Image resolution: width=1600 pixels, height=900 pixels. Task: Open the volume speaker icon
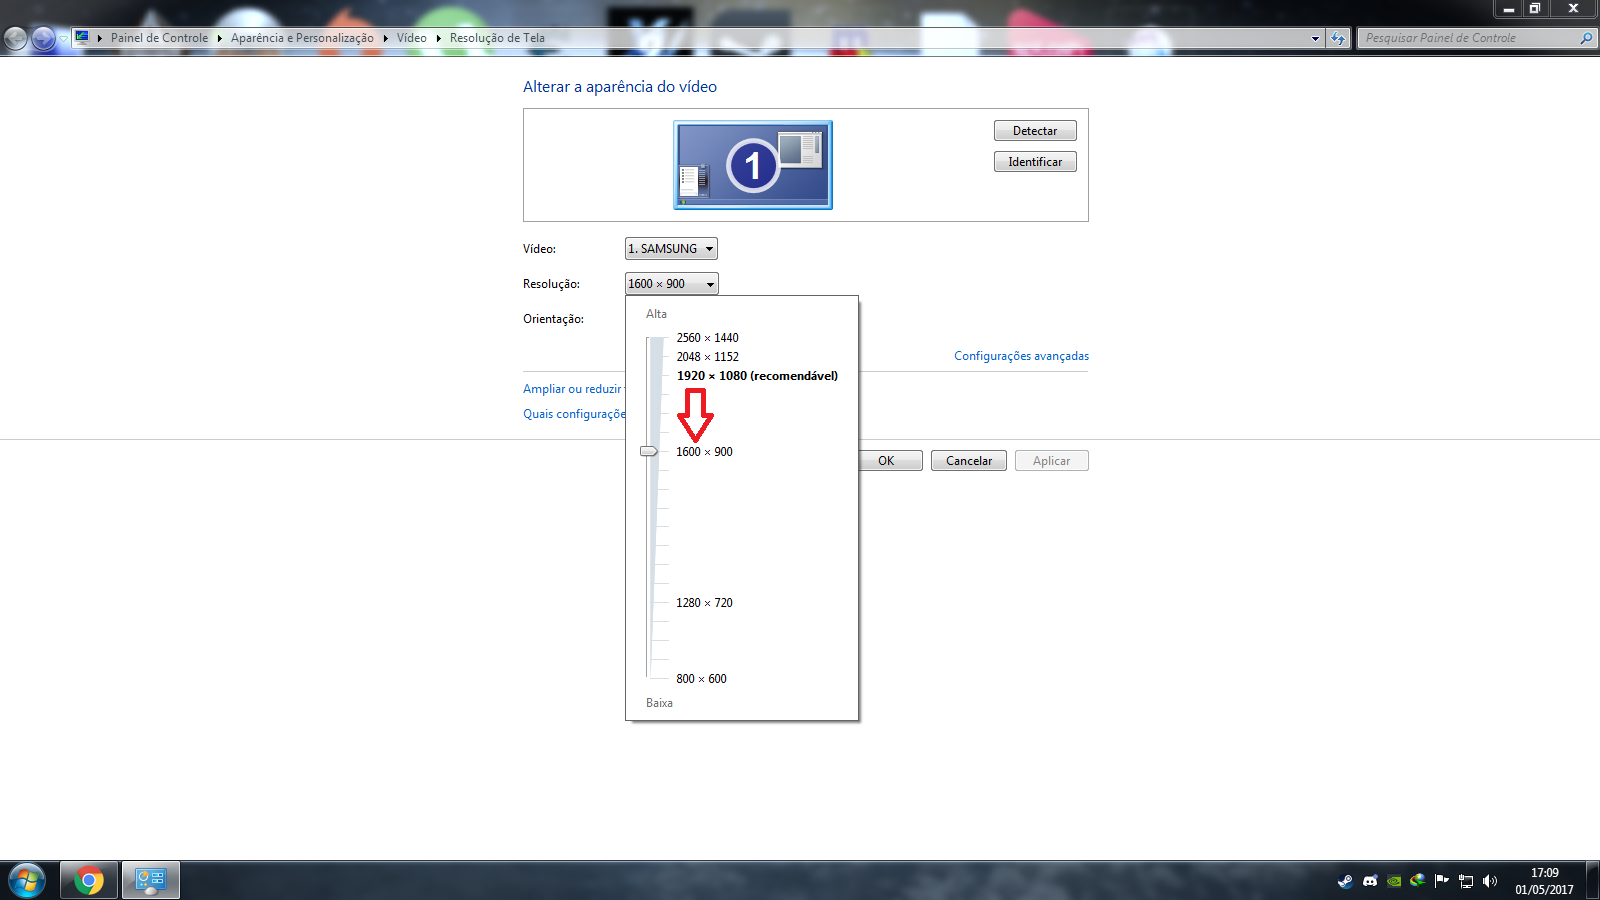click(x=1490, y=881)
